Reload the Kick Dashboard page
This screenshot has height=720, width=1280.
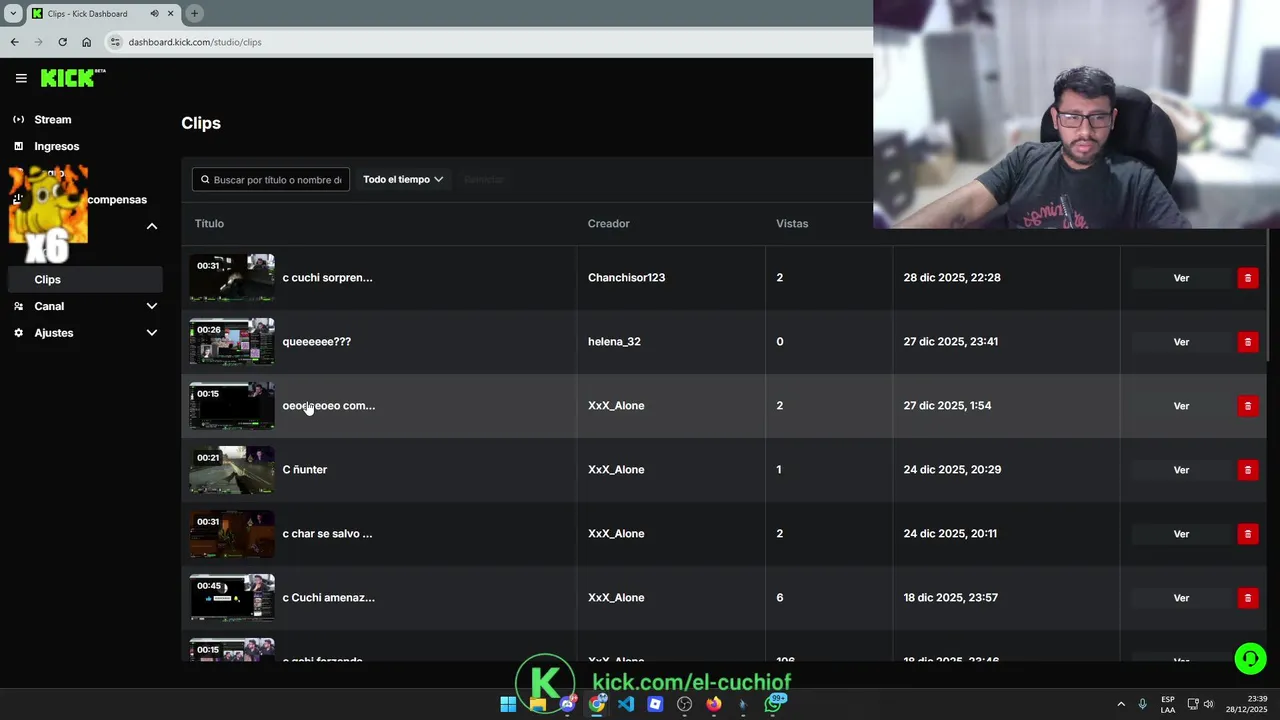click(x=62, y=42)
